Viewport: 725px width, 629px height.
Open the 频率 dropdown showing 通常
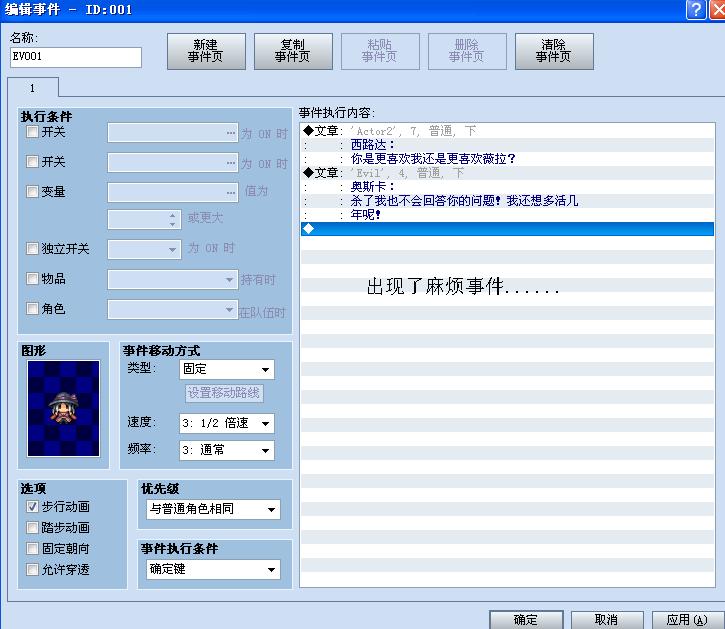click(227, 450)
